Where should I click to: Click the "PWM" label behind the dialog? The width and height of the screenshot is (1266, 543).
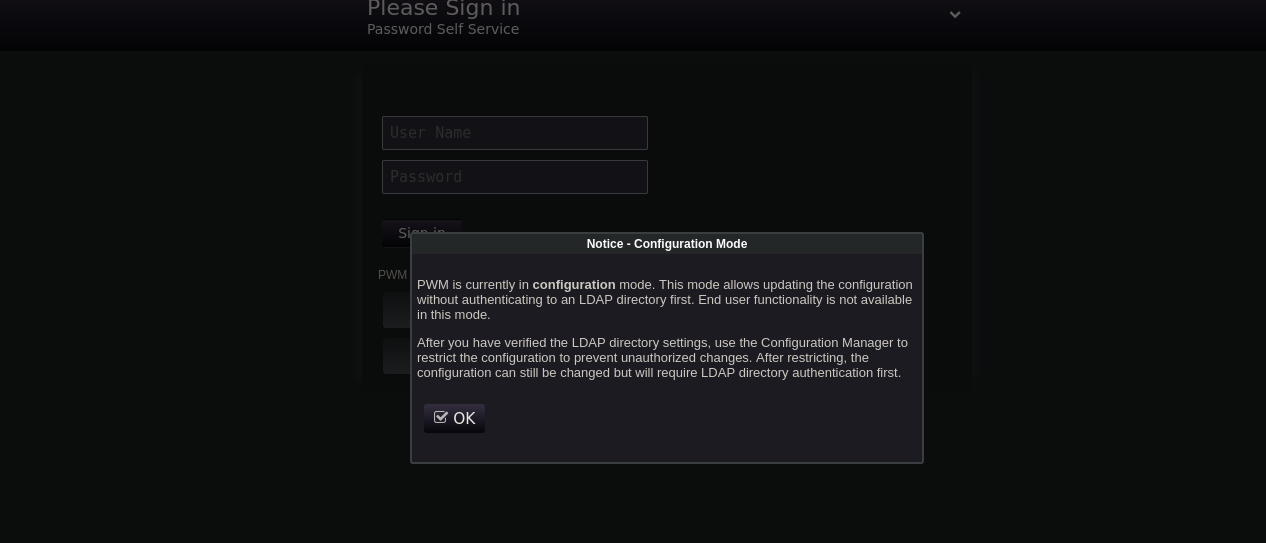(392, 275)
